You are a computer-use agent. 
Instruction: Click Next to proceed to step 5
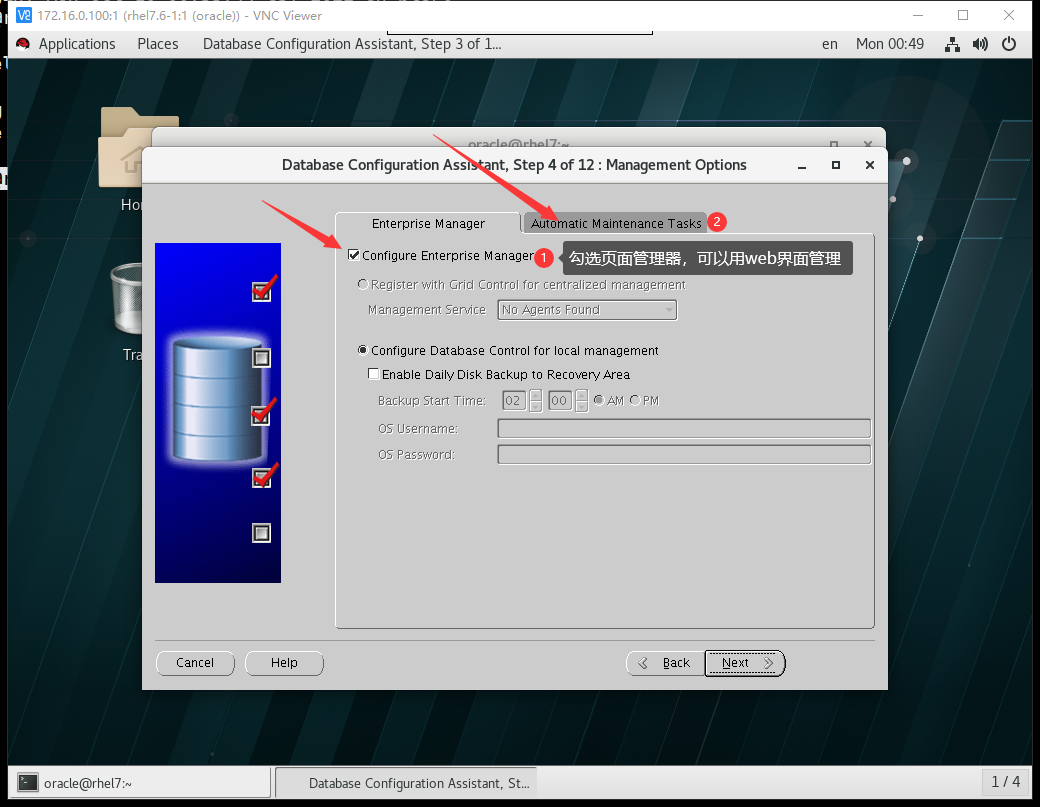point(745,663)
